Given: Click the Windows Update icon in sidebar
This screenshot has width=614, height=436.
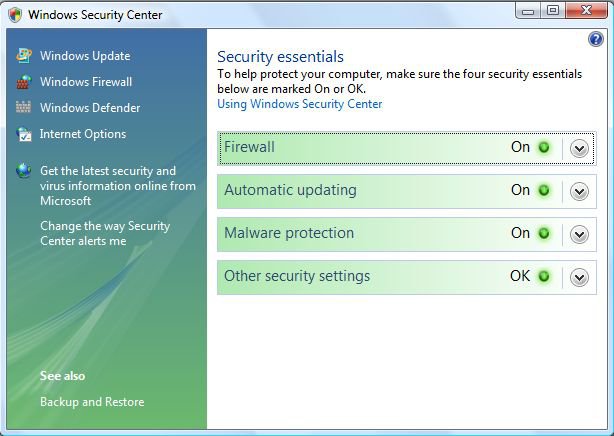Looking at the screenshot, I should pos(23,56).
